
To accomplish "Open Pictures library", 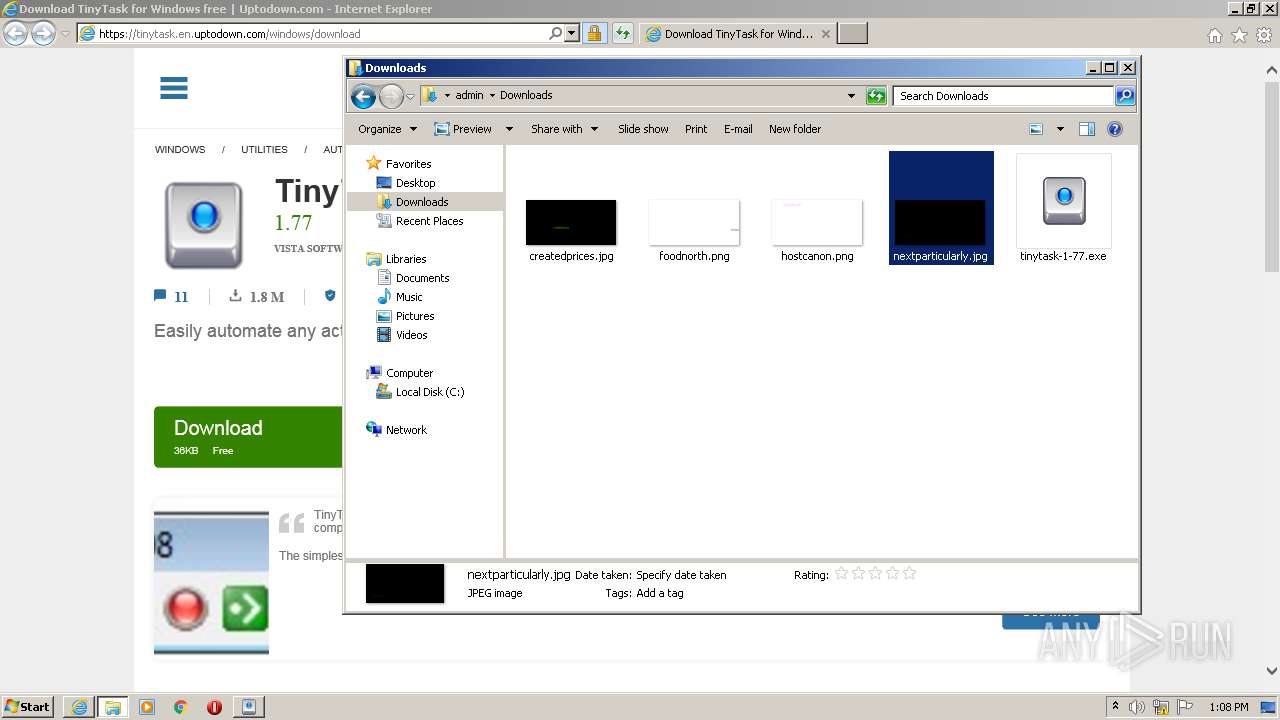I will (x=415, y=316).
